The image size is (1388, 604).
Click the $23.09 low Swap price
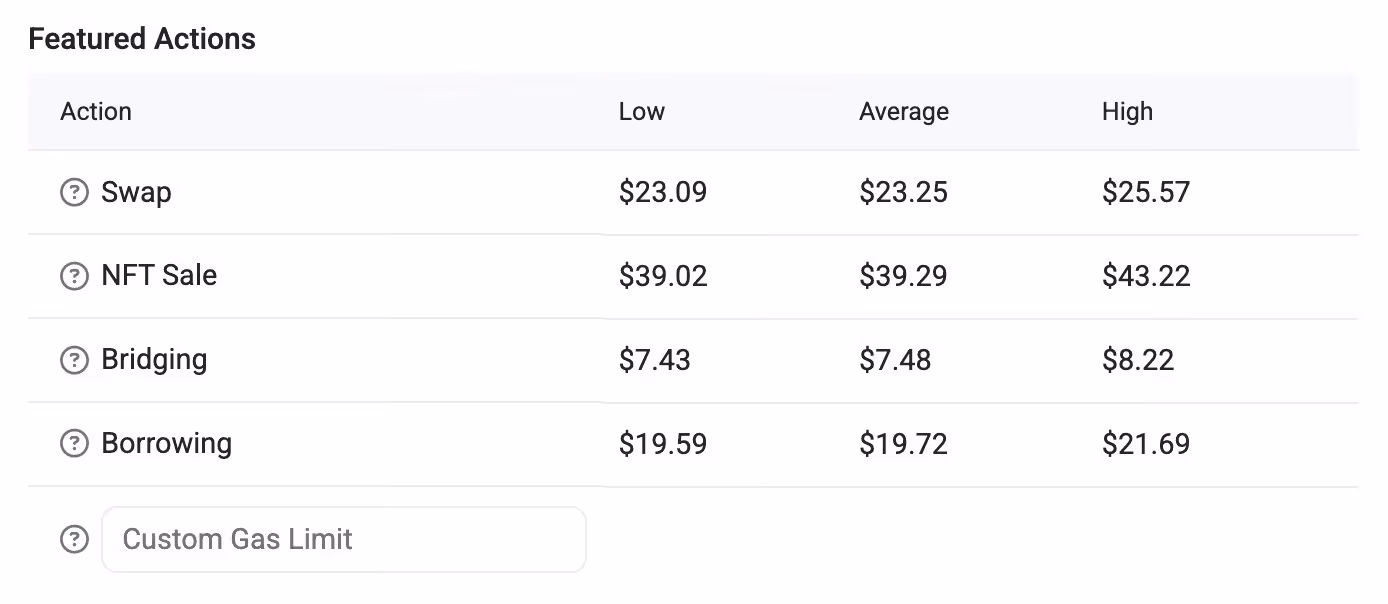(x=663, y=192)
